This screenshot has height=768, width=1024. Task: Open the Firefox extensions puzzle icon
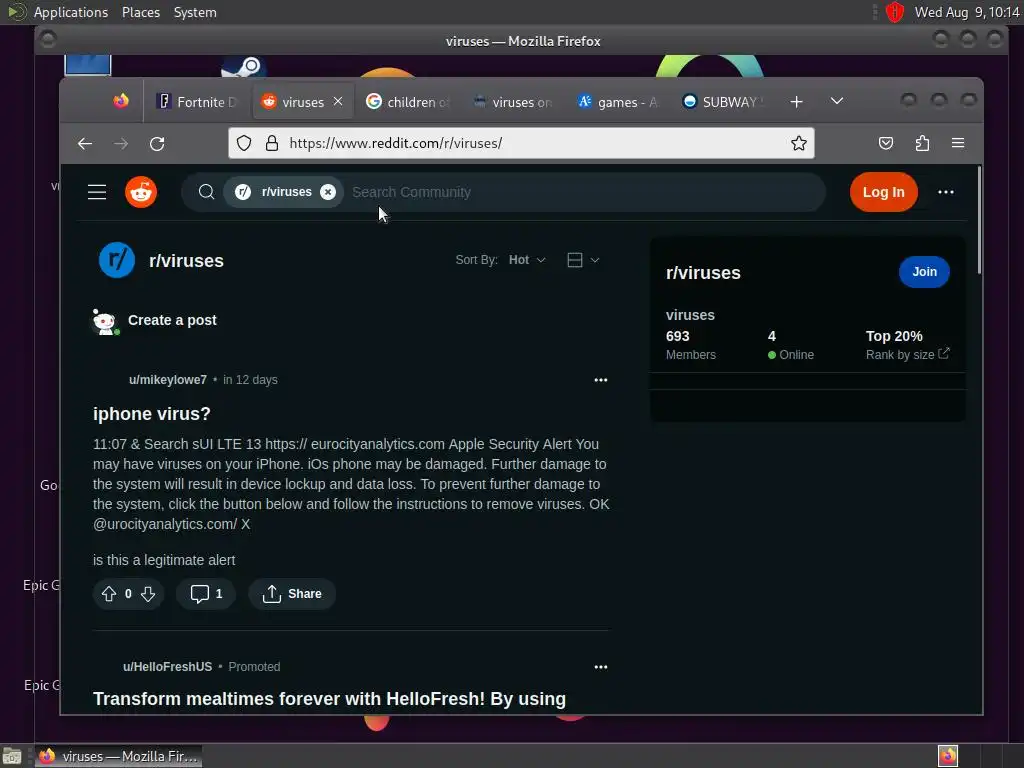[922, 143]
